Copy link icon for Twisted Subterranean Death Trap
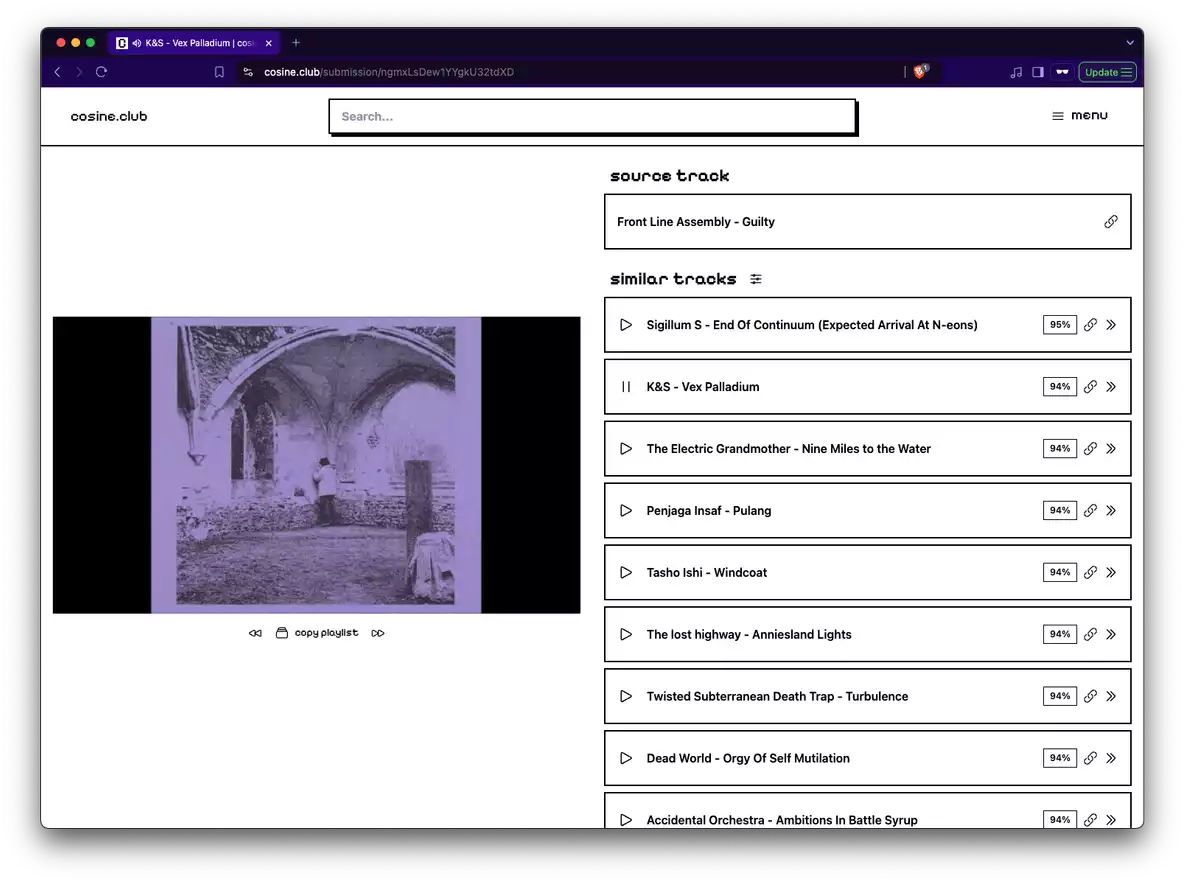Screen dimensions: 1185x883 coord(1090,696)
